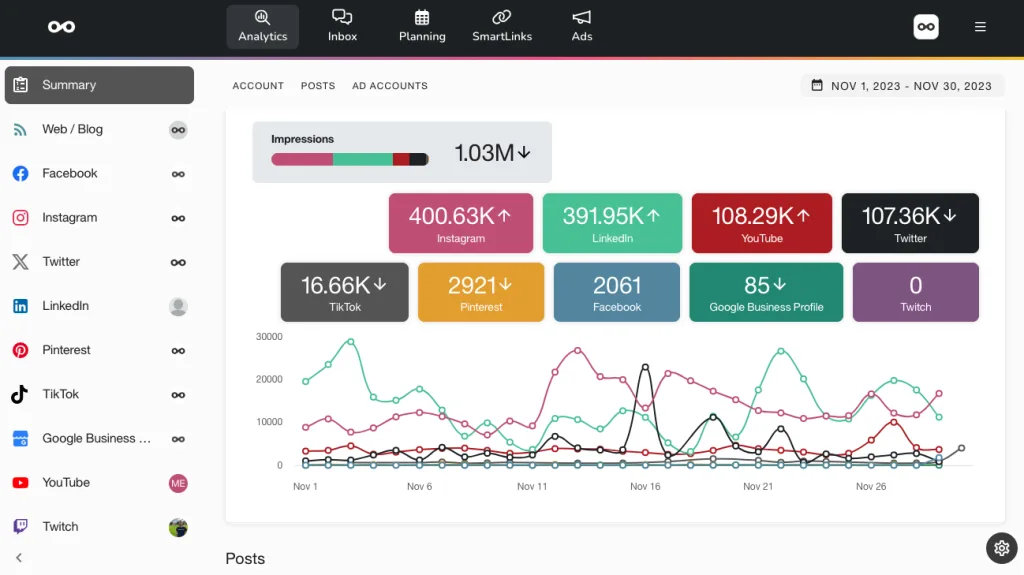
Task: Click the Instagram logo icon in sidebar
Action: [20, 218]
